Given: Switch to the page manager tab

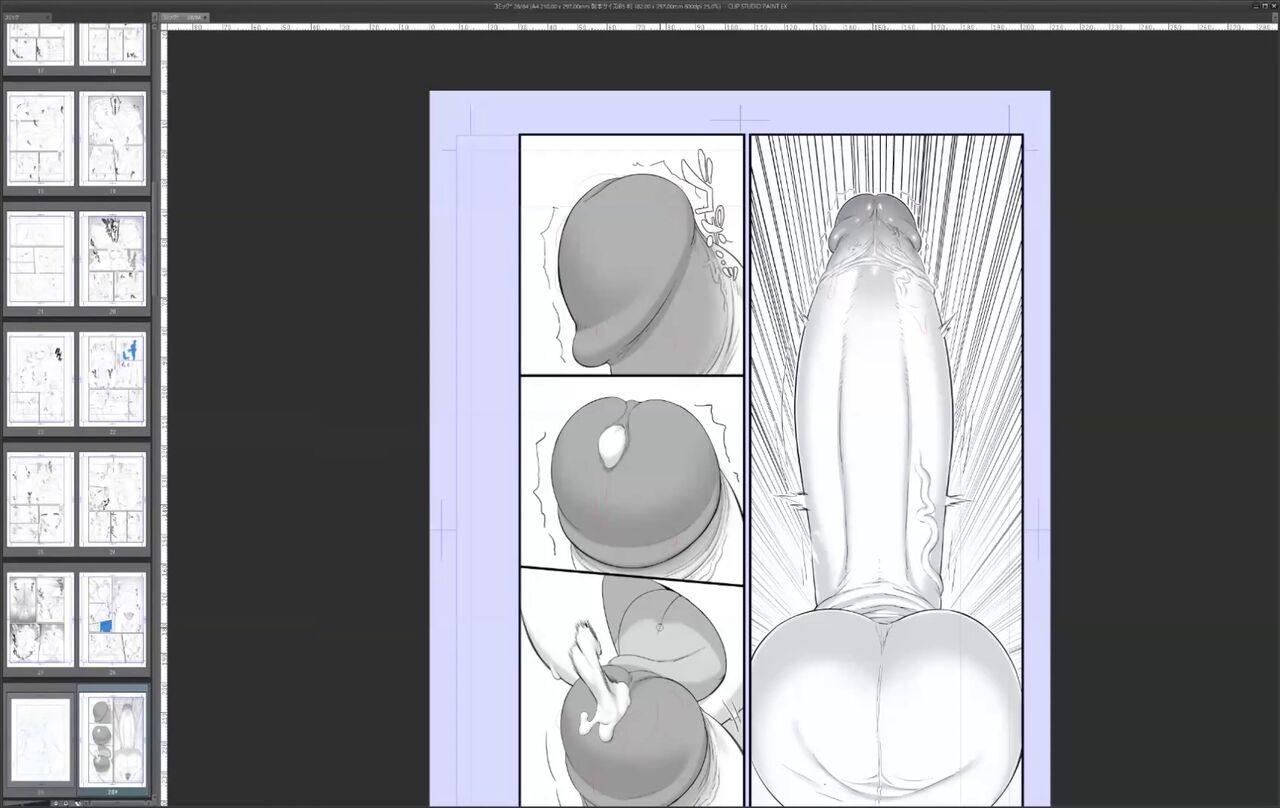Looking at the screenshot, I should point(22,17).
